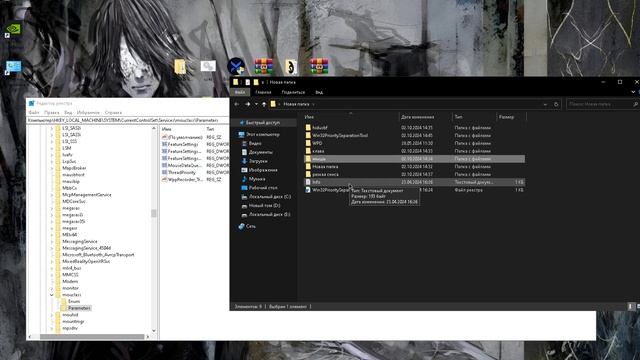Expand the LSM key in registry tree

point(51,148)
